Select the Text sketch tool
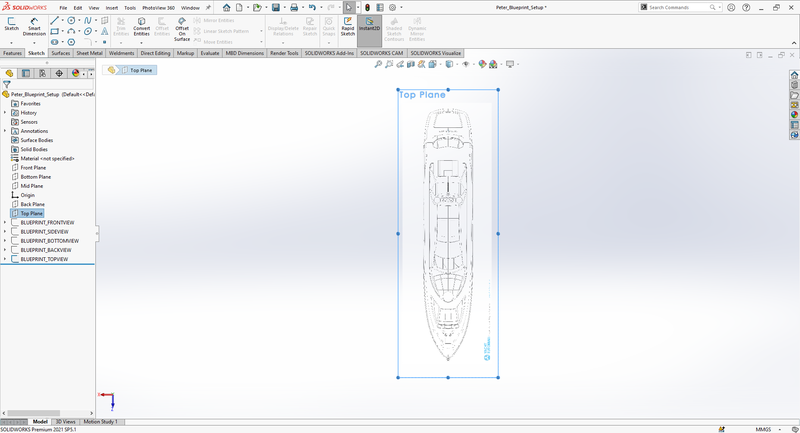The height and width of the screenshot is (433, 800). (105, 31)
